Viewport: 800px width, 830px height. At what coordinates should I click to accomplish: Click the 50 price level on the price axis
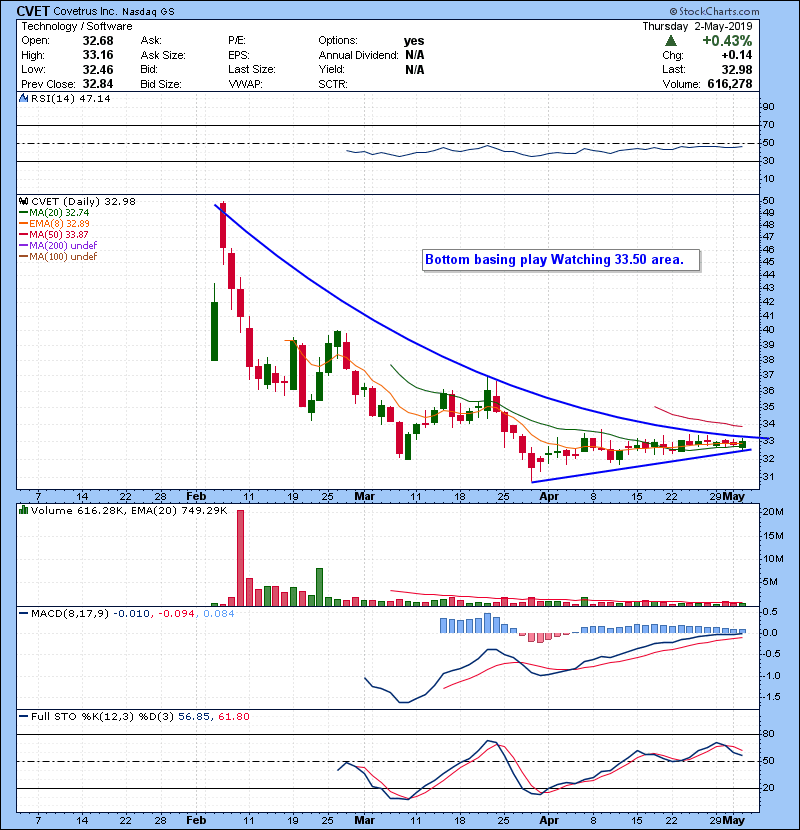(768, 201)
